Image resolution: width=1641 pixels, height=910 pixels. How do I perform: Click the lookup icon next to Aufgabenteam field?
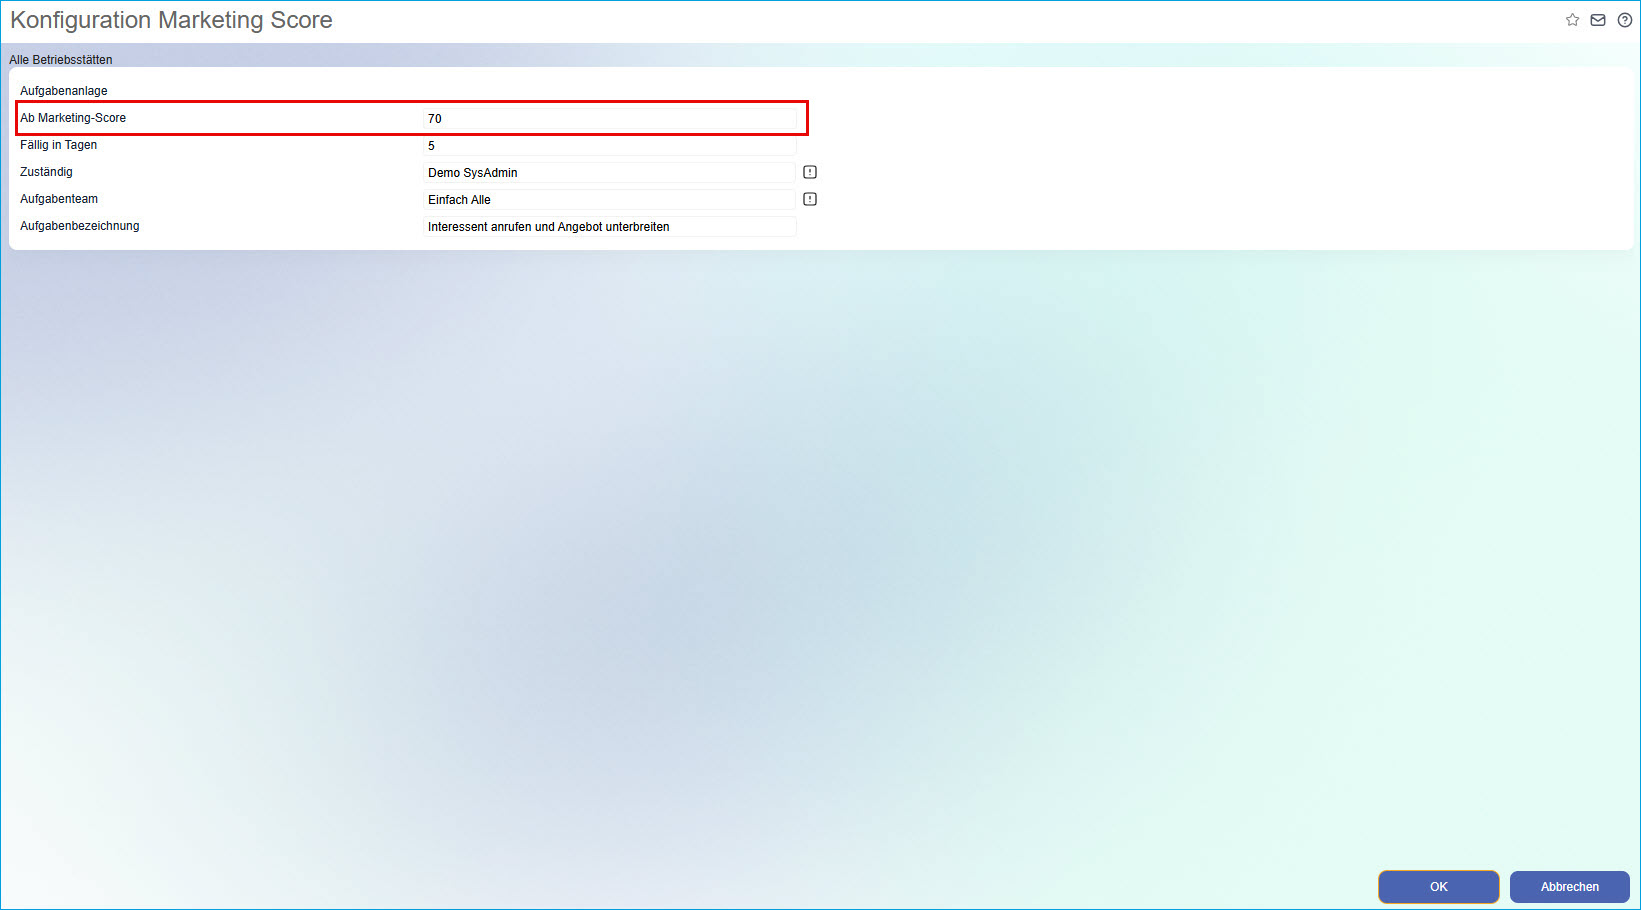pyautogui.click(x=810, y=199)
